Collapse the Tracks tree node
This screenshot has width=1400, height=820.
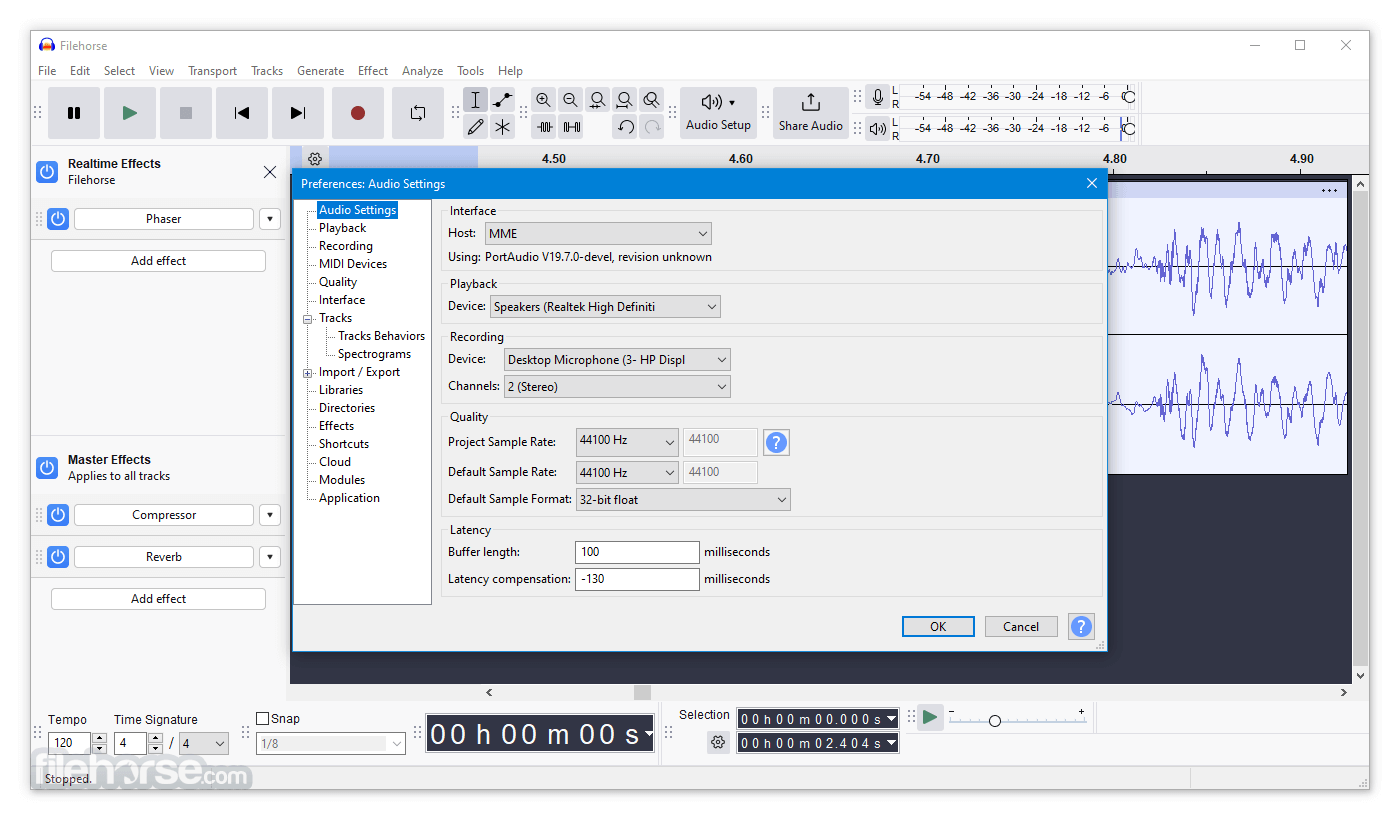click(x=308, y=319)
